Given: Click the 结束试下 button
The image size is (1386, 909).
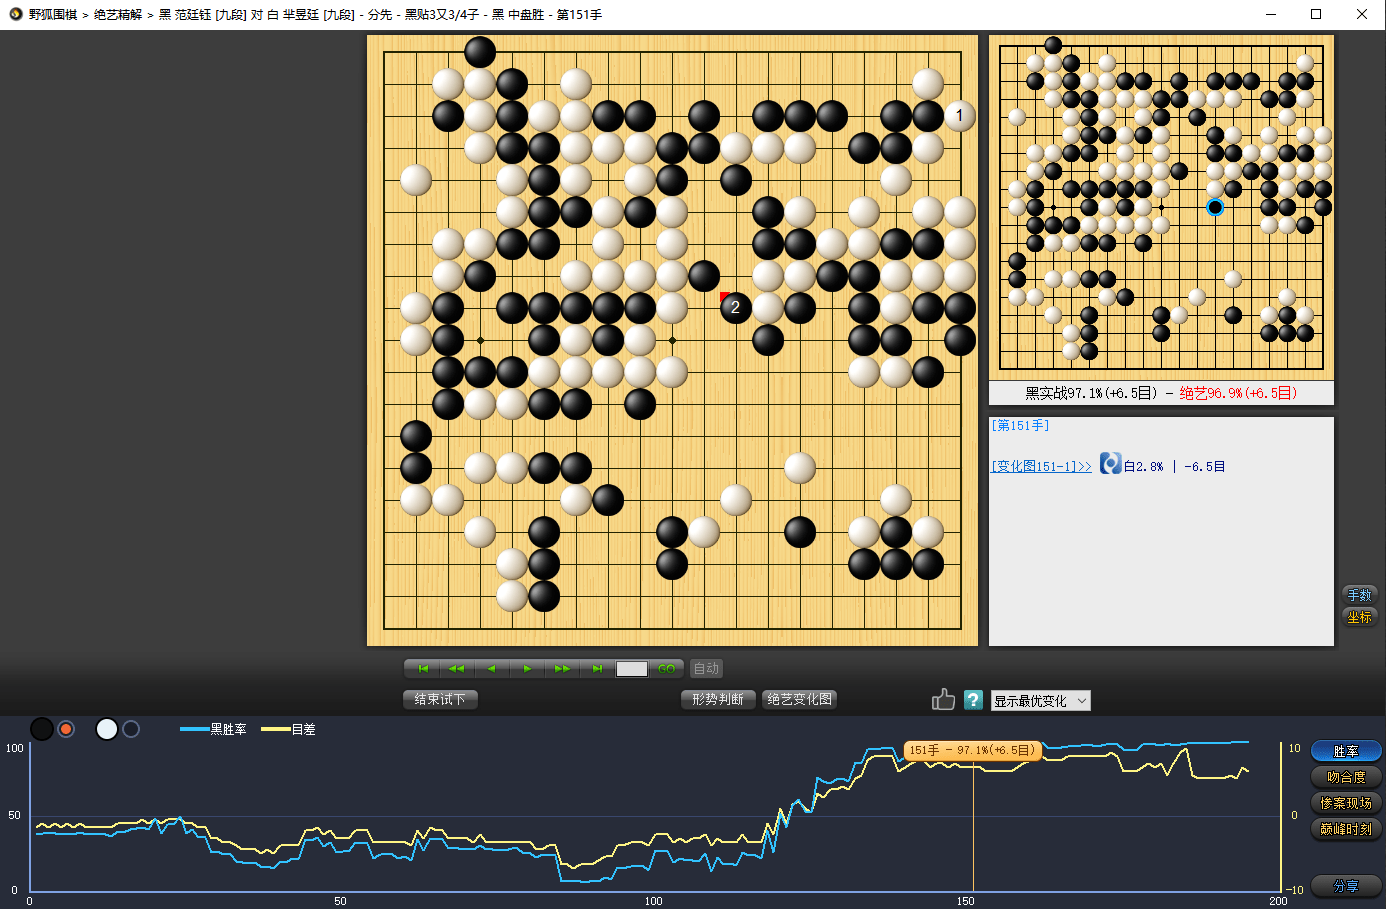Looking at the screenshot, I should [x=440, y=699].
